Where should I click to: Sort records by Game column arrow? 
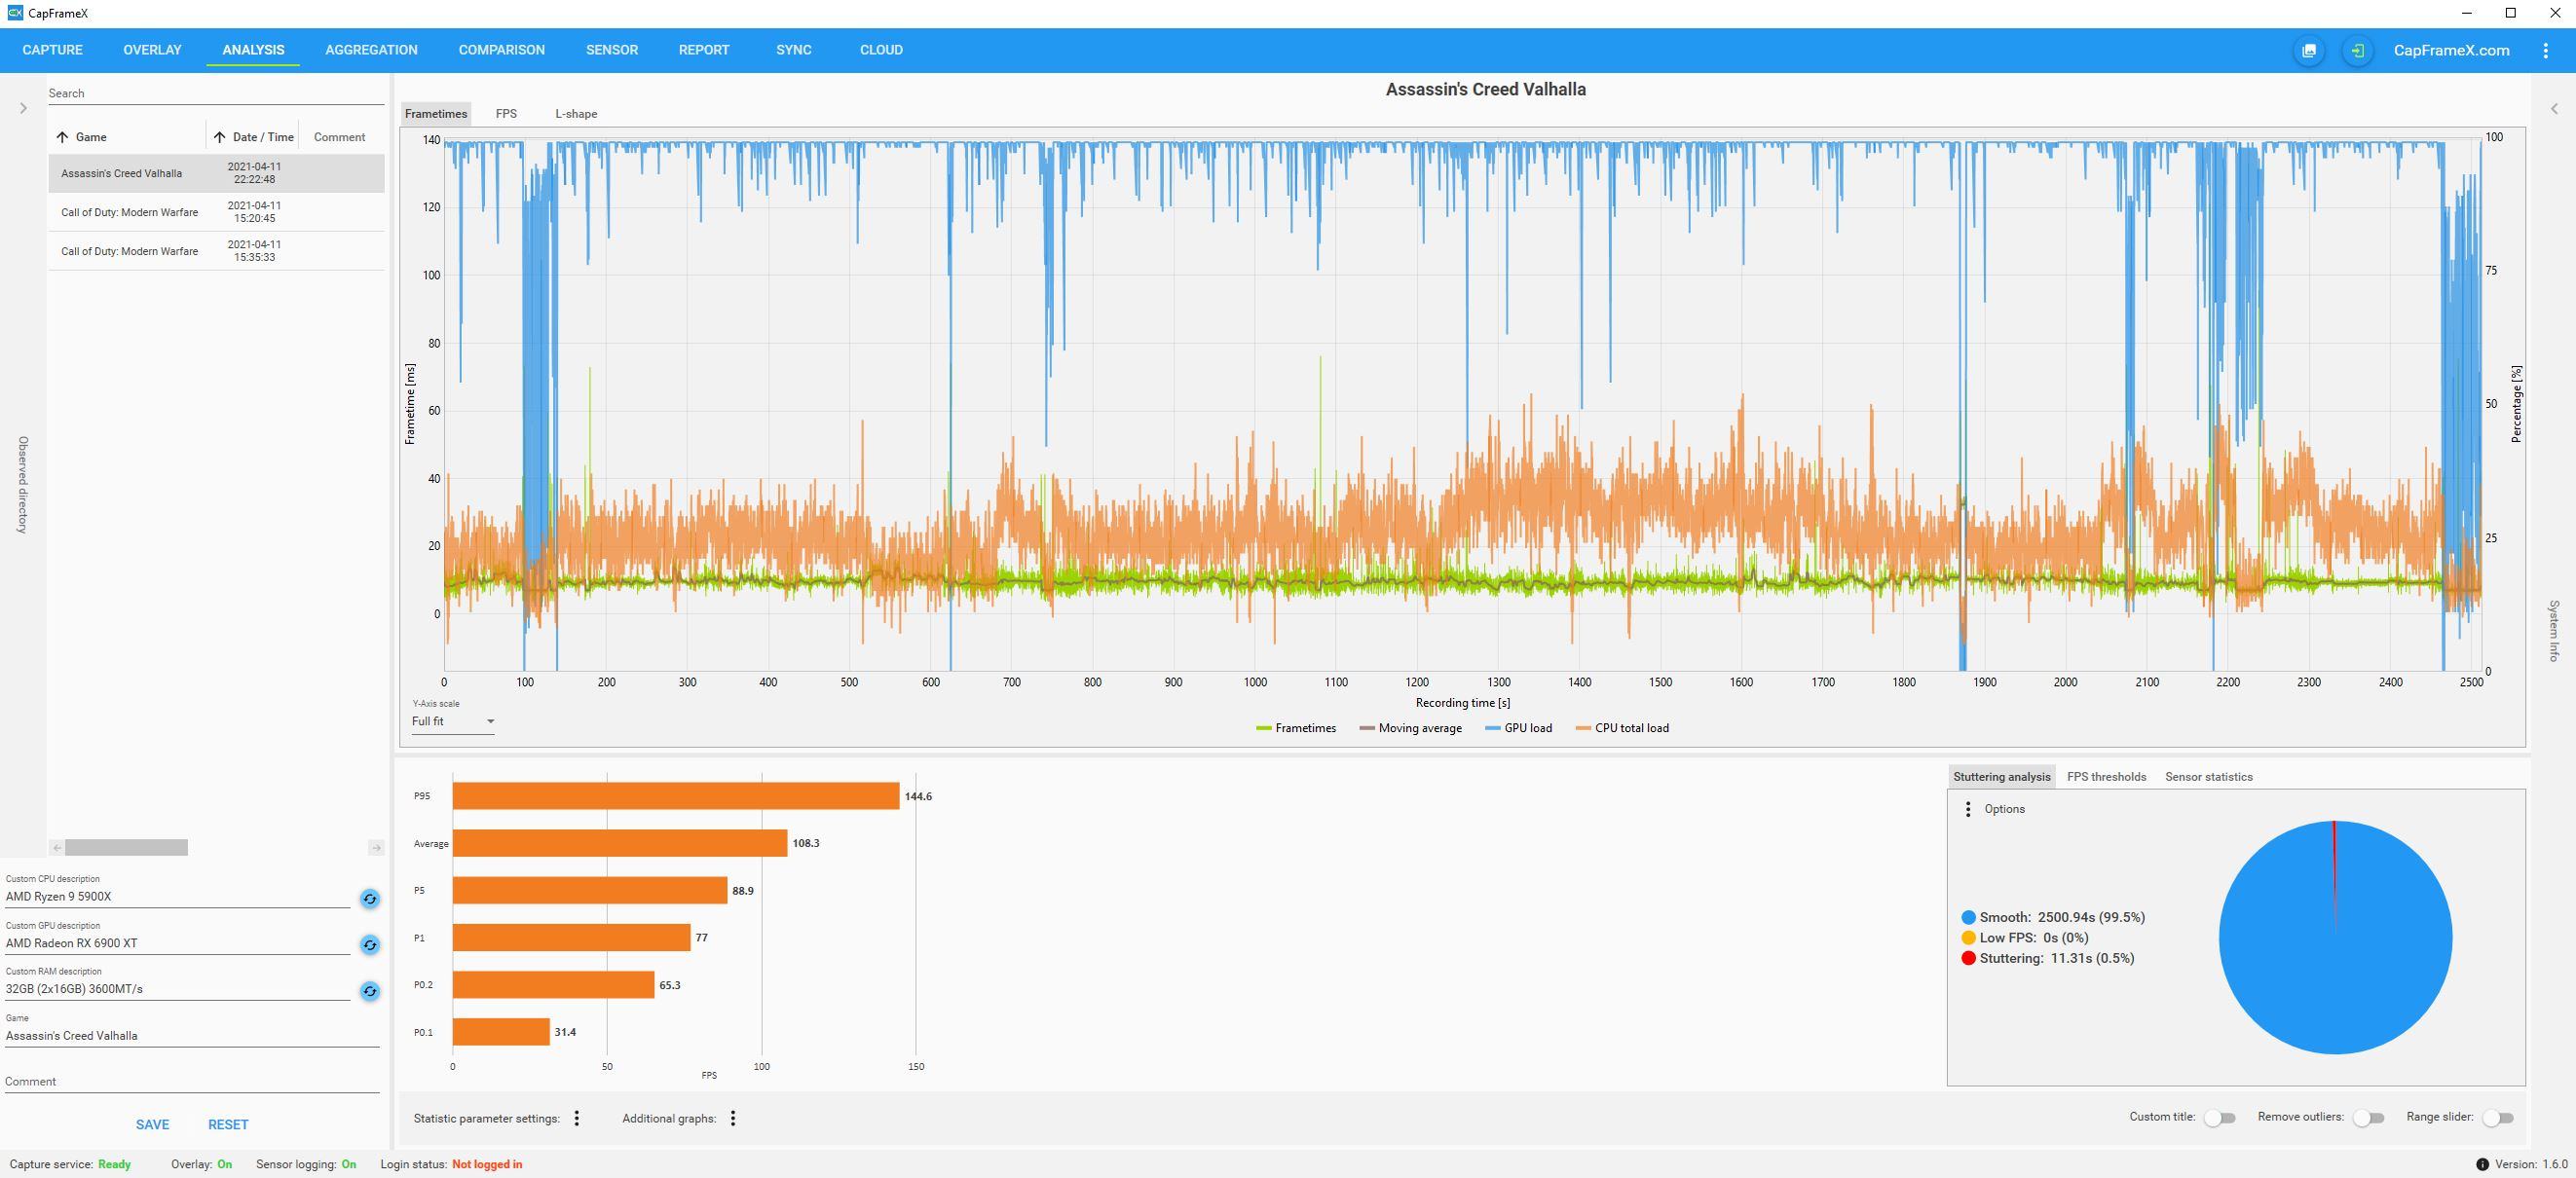click(62, 137)
